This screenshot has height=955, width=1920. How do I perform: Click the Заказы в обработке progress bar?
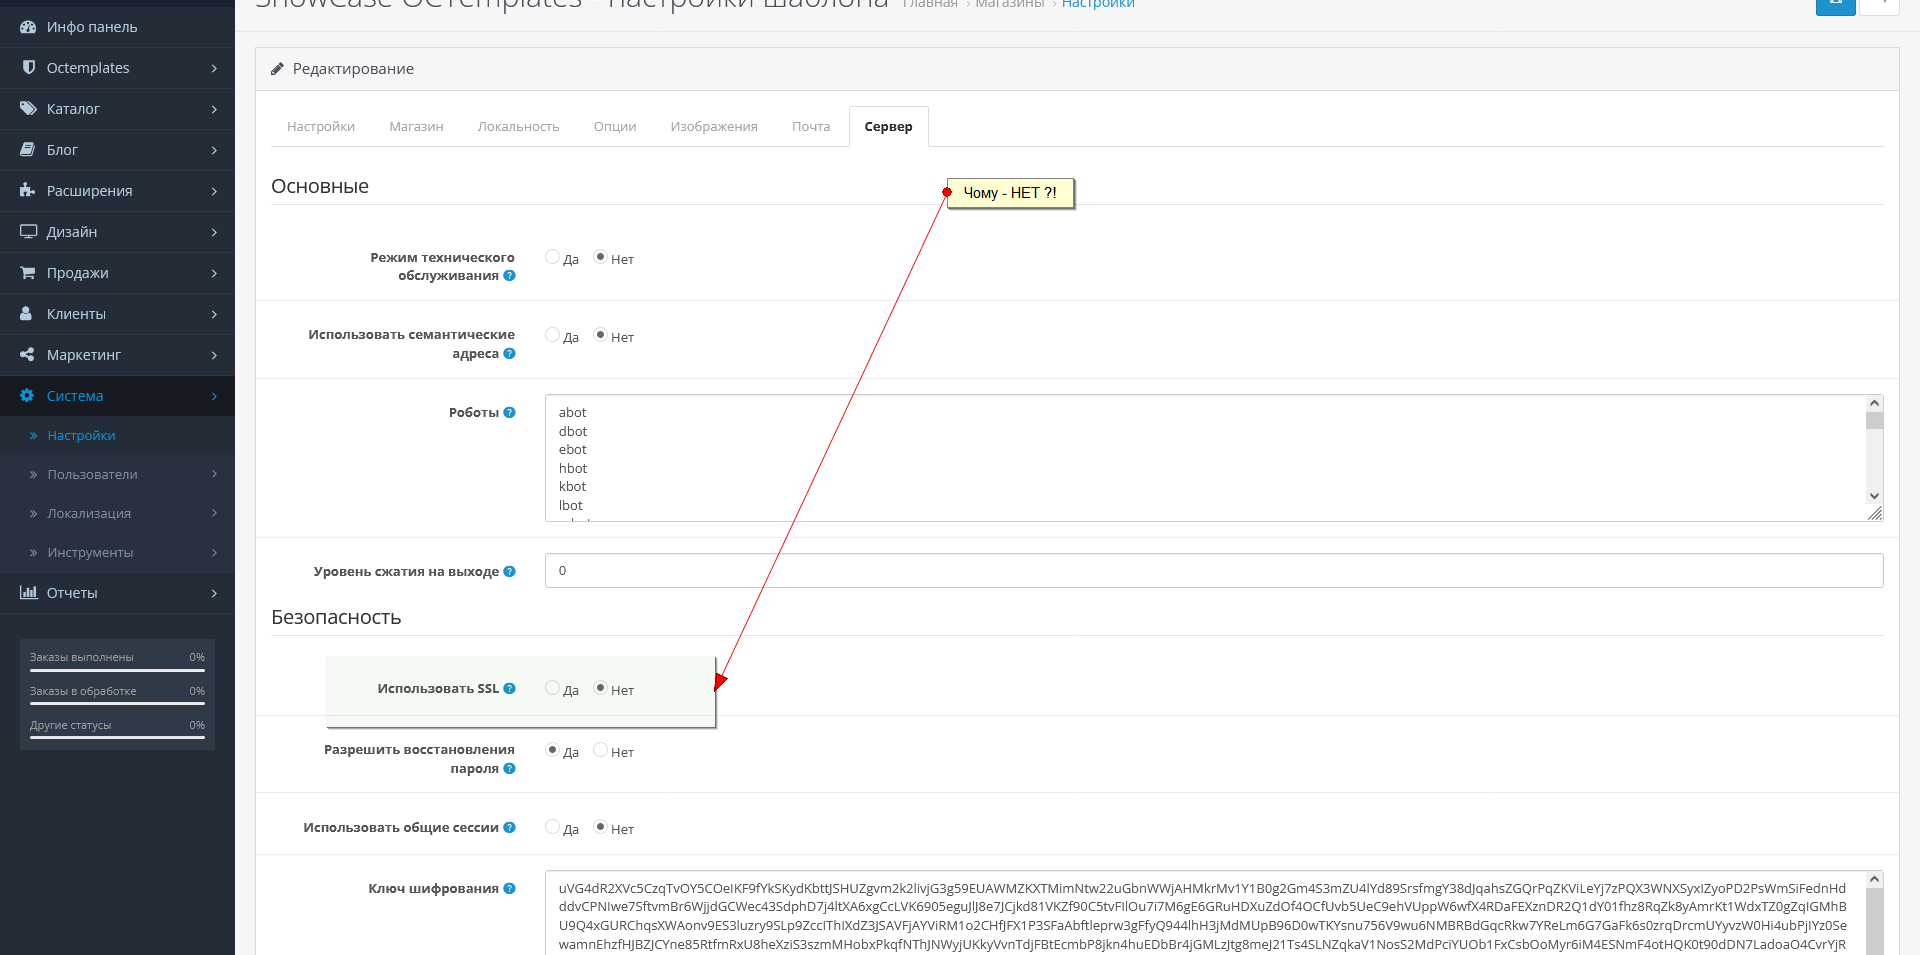pyautogui.click(x=117, y=704)
